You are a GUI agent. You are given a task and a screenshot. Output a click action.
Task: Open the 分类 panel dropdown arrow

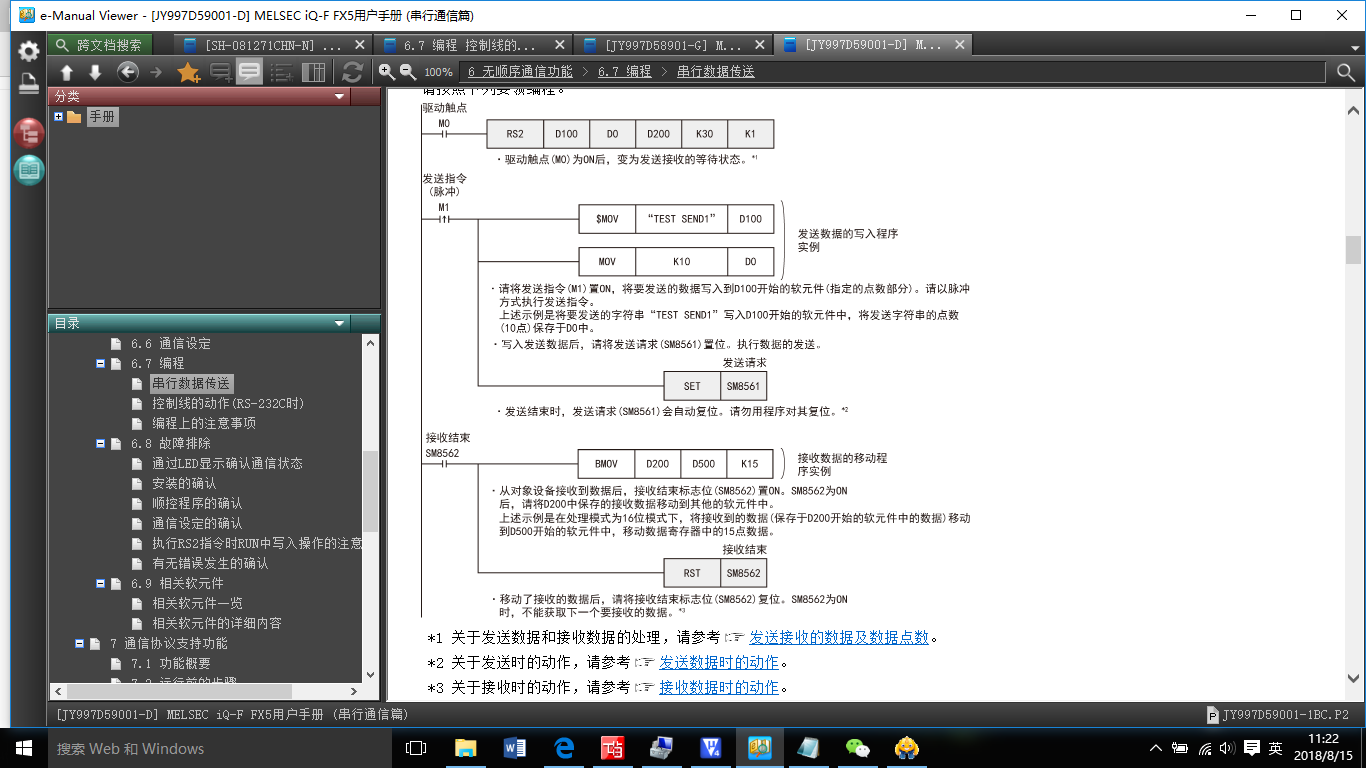(x=340, y=97)
